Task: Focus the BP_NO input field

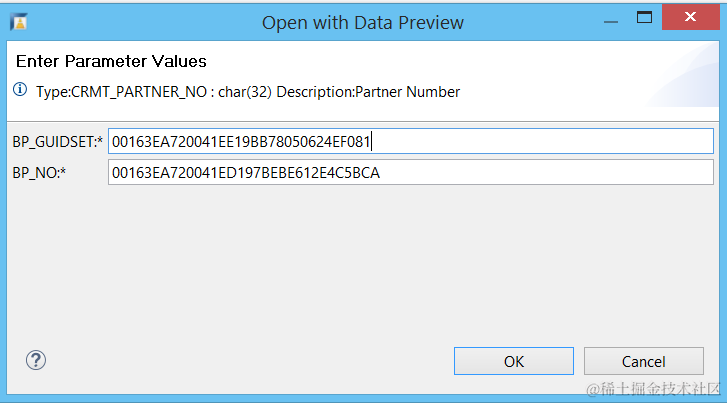Action: coord(411,172)
